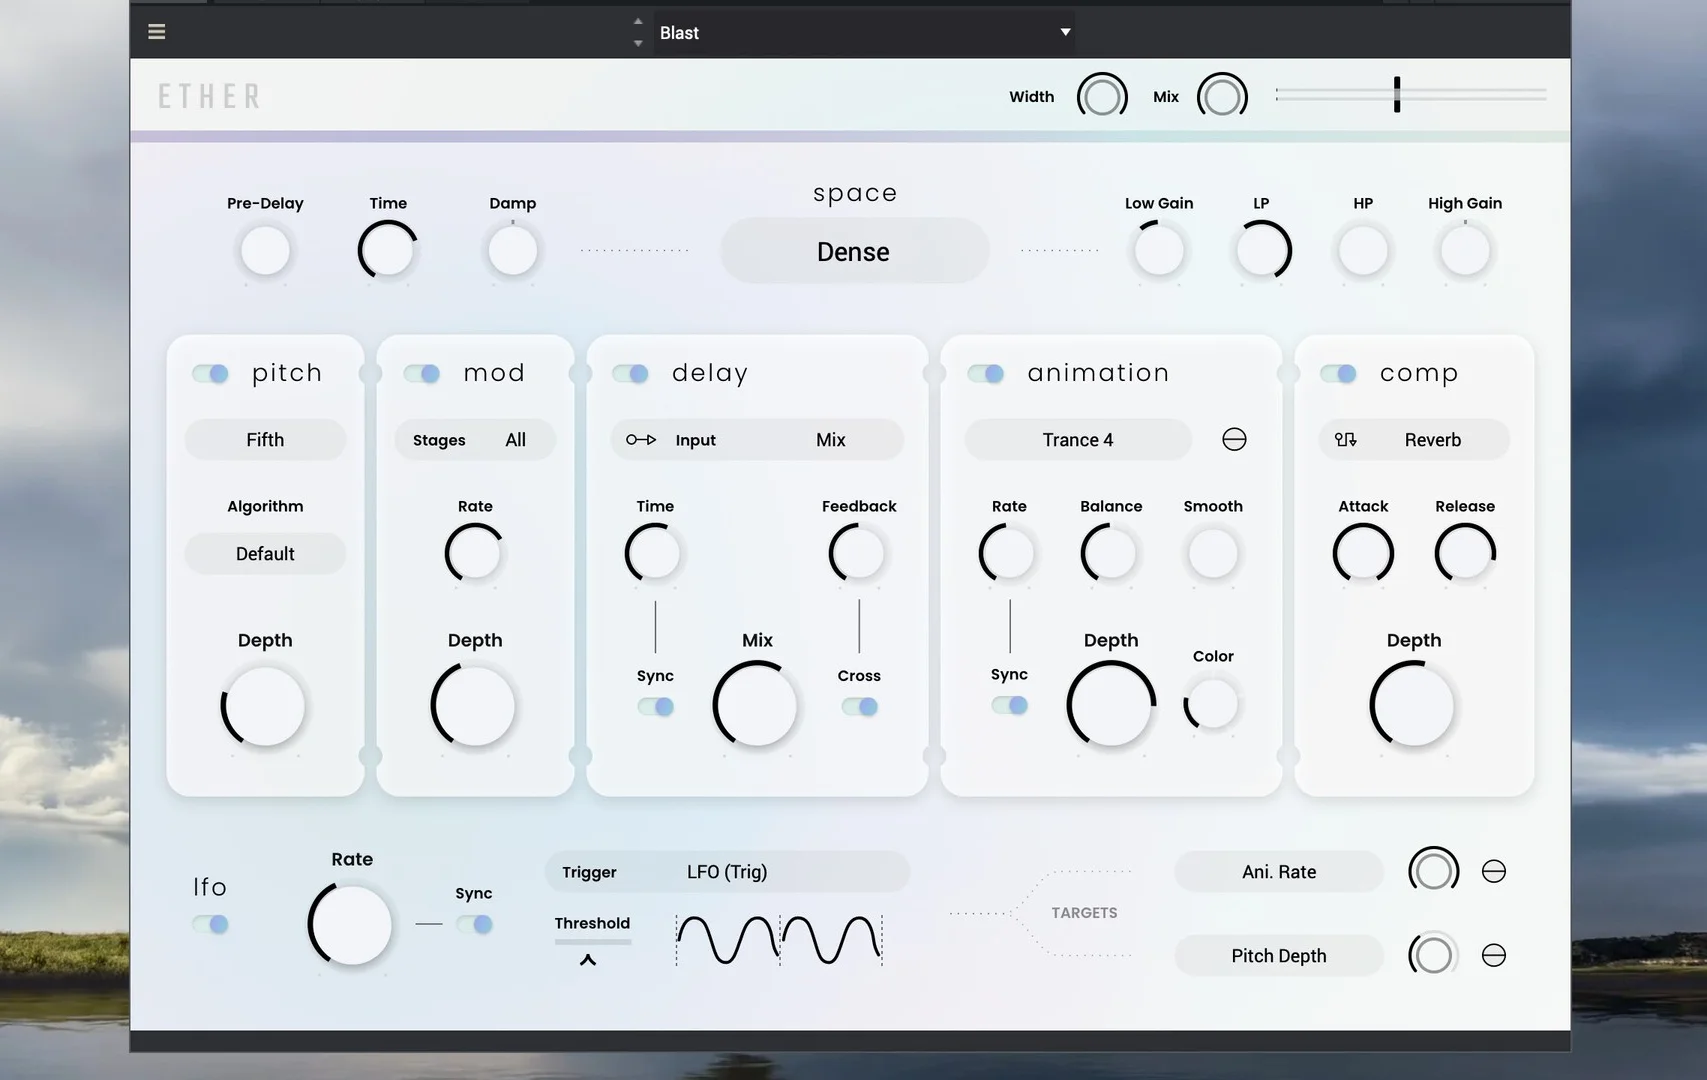Open the Dense space type selector
Viewport: 1707px width, 1080px height.
coord(854,252)
